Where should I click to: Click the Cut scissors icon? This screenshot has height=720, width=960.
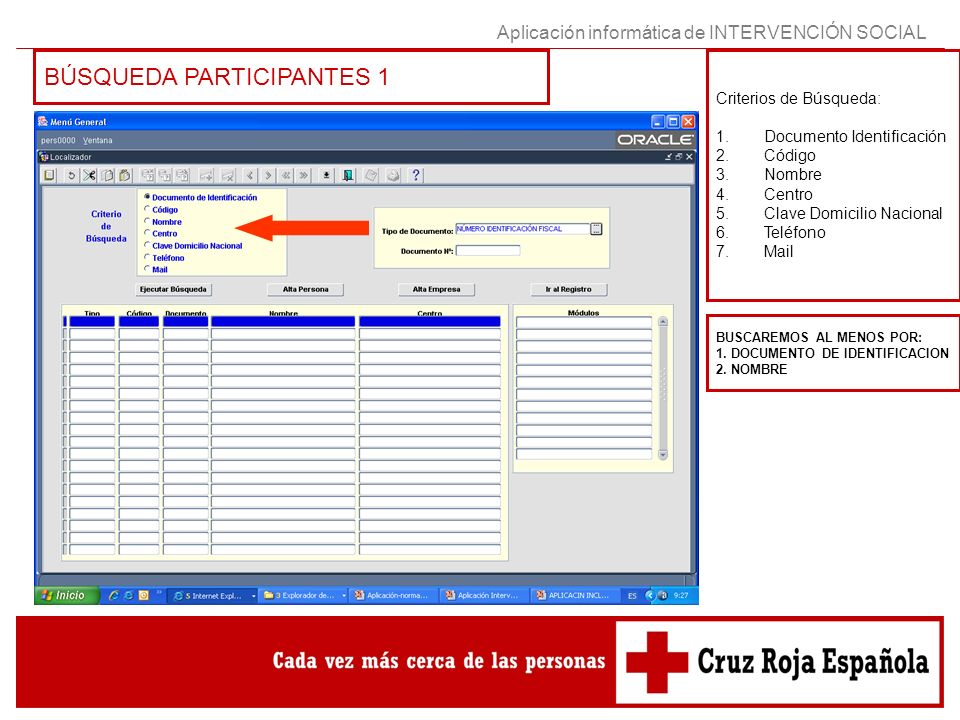89,176
